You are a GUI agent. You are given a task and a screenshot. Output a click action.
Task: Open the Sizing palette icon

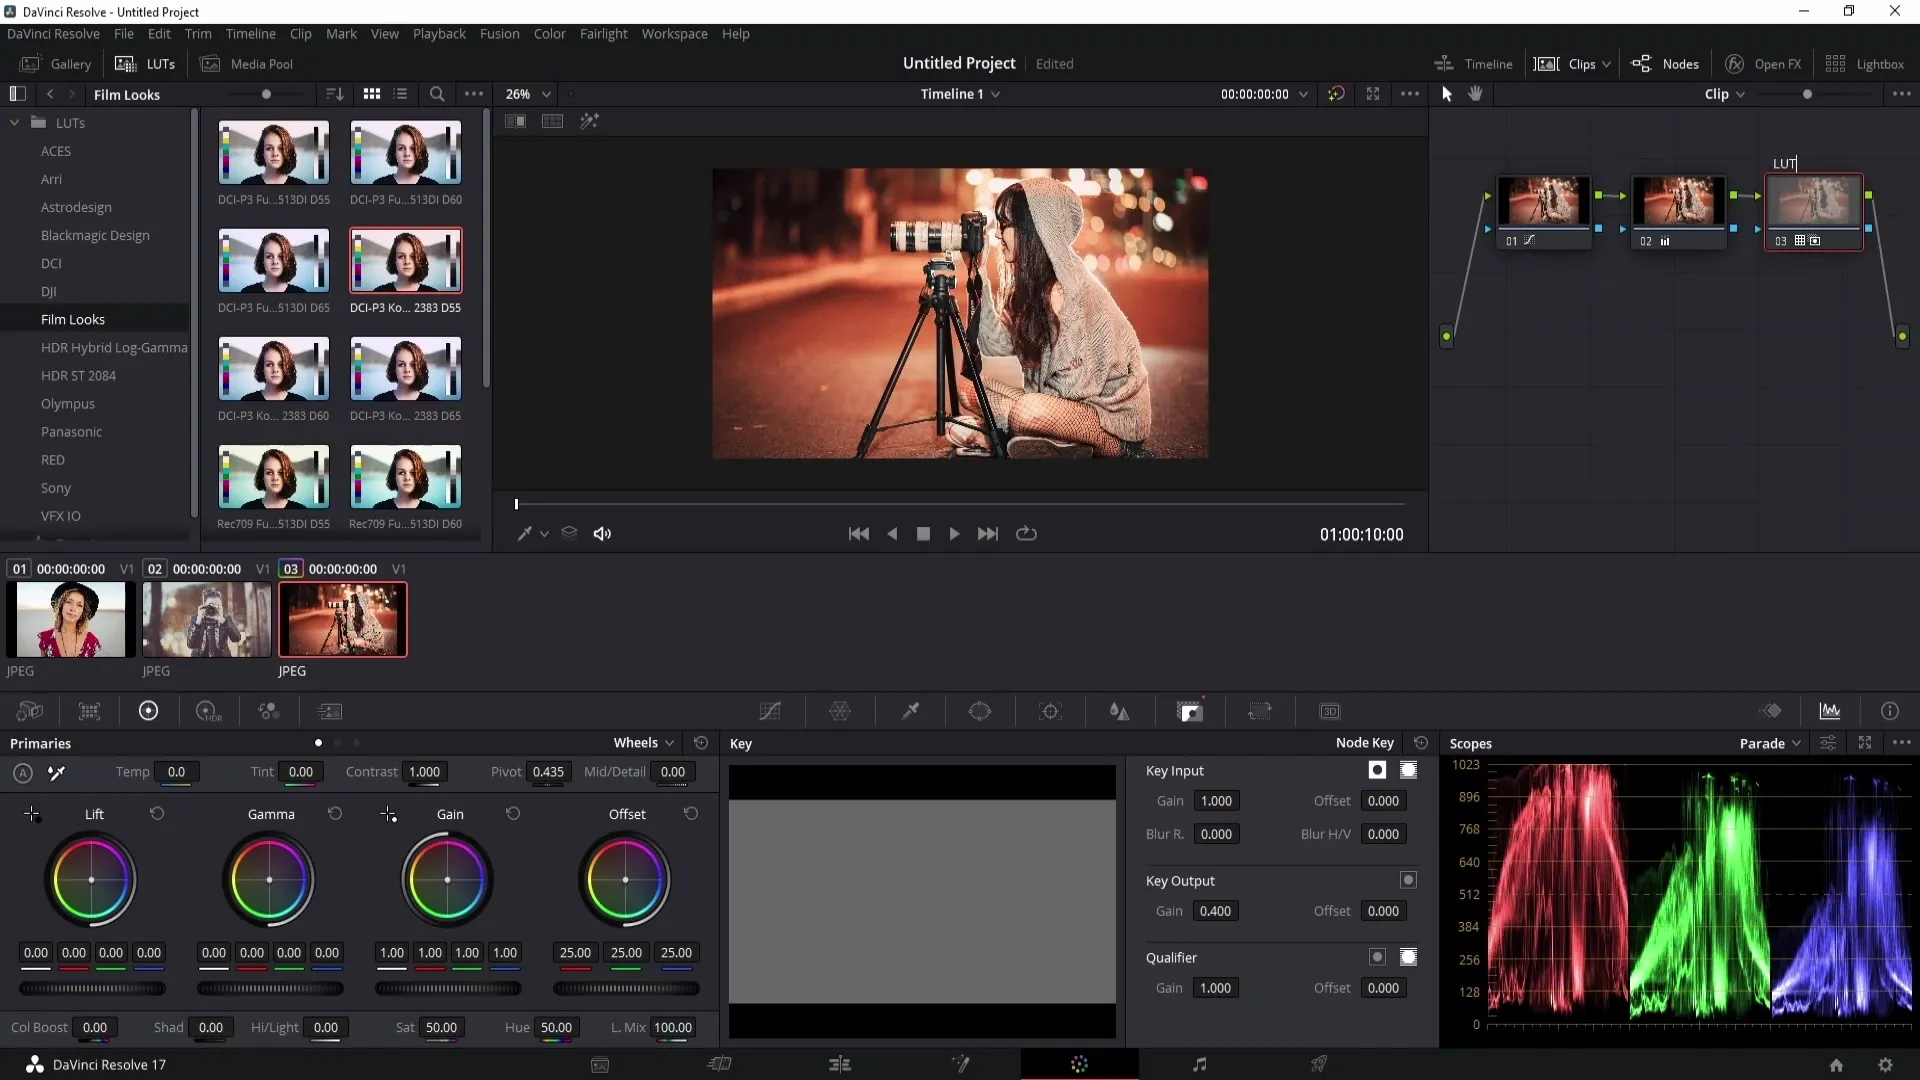tap(1260, 711)
